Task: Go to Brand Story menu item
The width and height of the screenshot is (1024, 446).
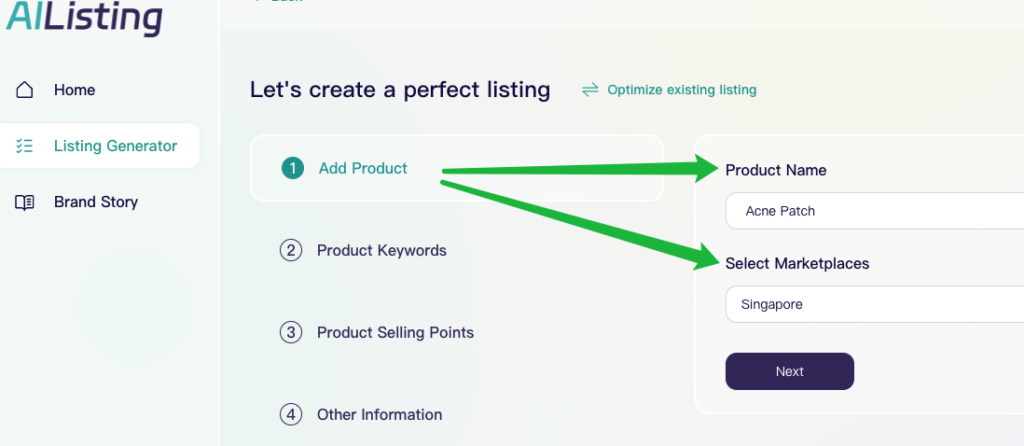Action: 96,202
